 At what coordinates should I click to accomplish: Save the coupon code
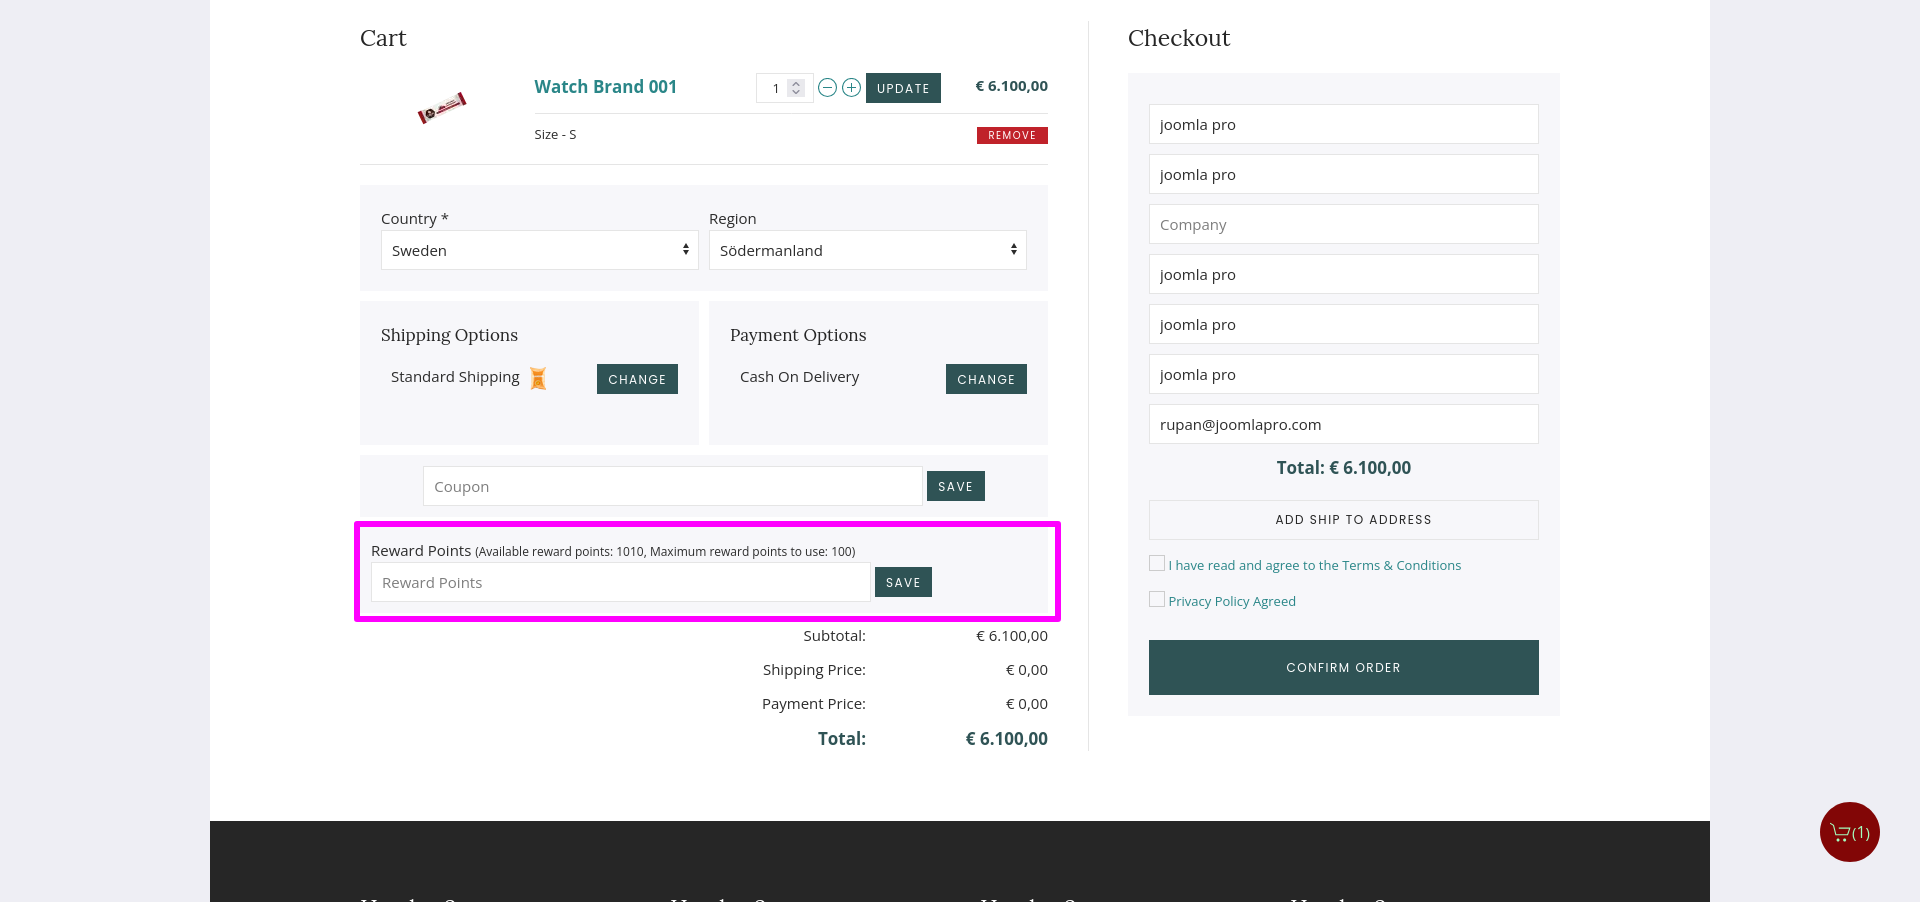tap(955, 486)
